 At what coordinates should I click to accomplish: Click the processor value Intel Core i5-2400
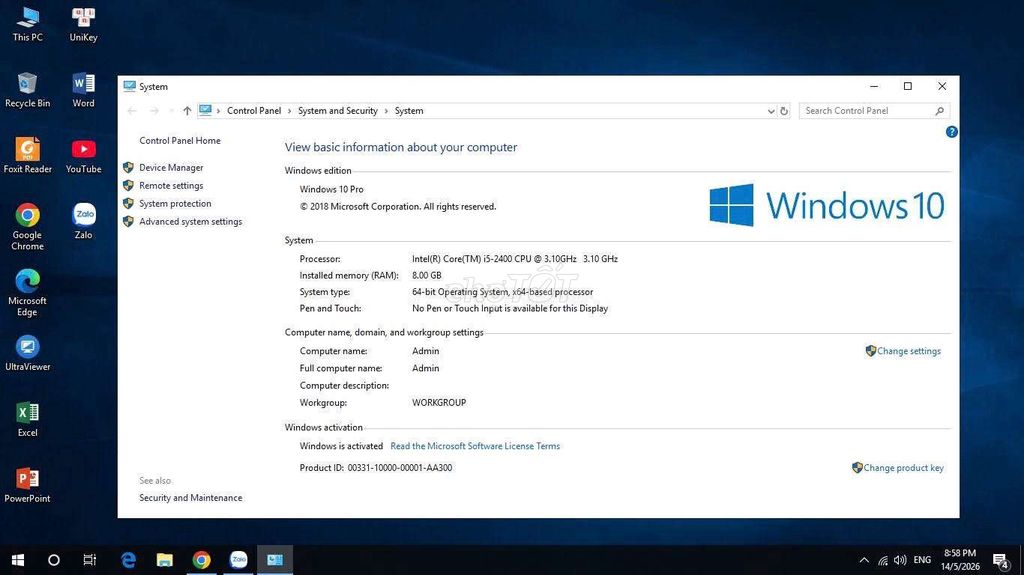click(515, 259)
